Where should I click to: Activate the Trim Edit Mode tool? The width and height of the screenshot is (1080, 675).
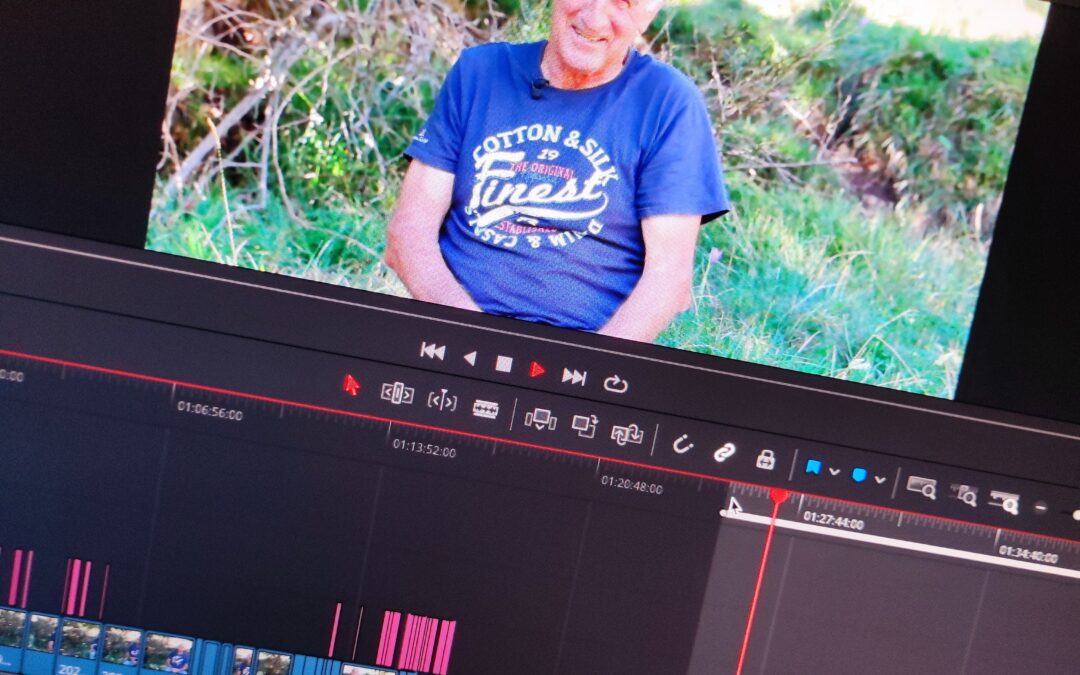coord(397,394)
